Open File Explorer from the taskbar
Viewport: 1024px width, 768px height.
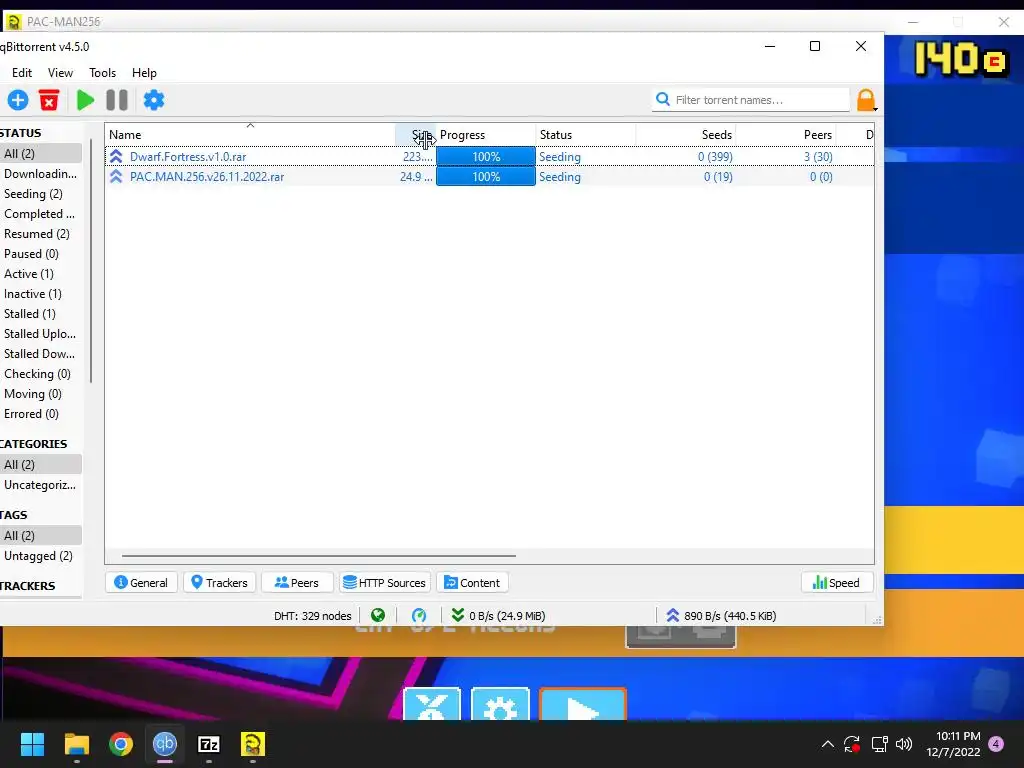76,744
